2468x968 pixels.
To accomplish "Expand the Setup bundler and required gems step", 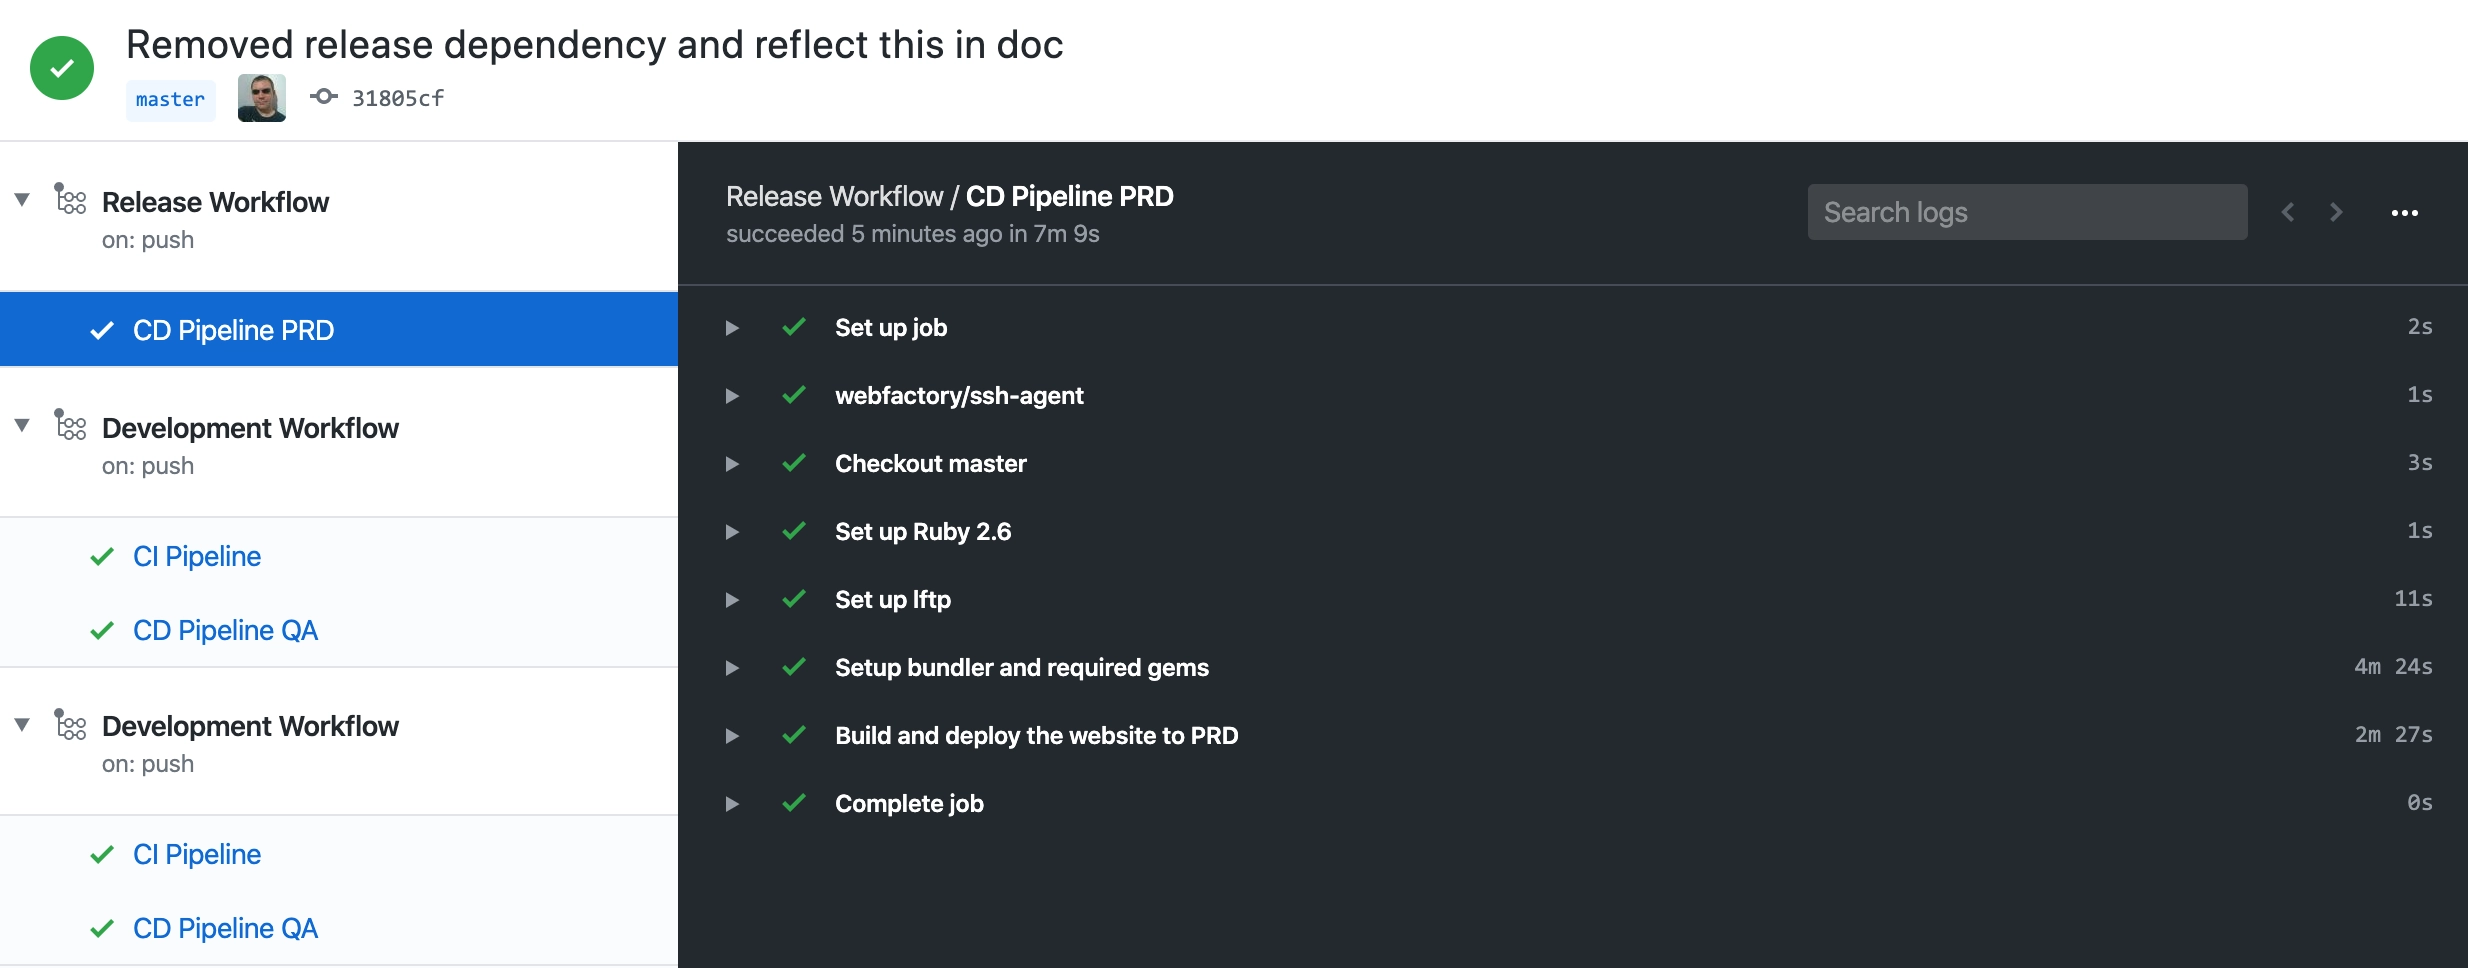I will [x=732, y=667].
